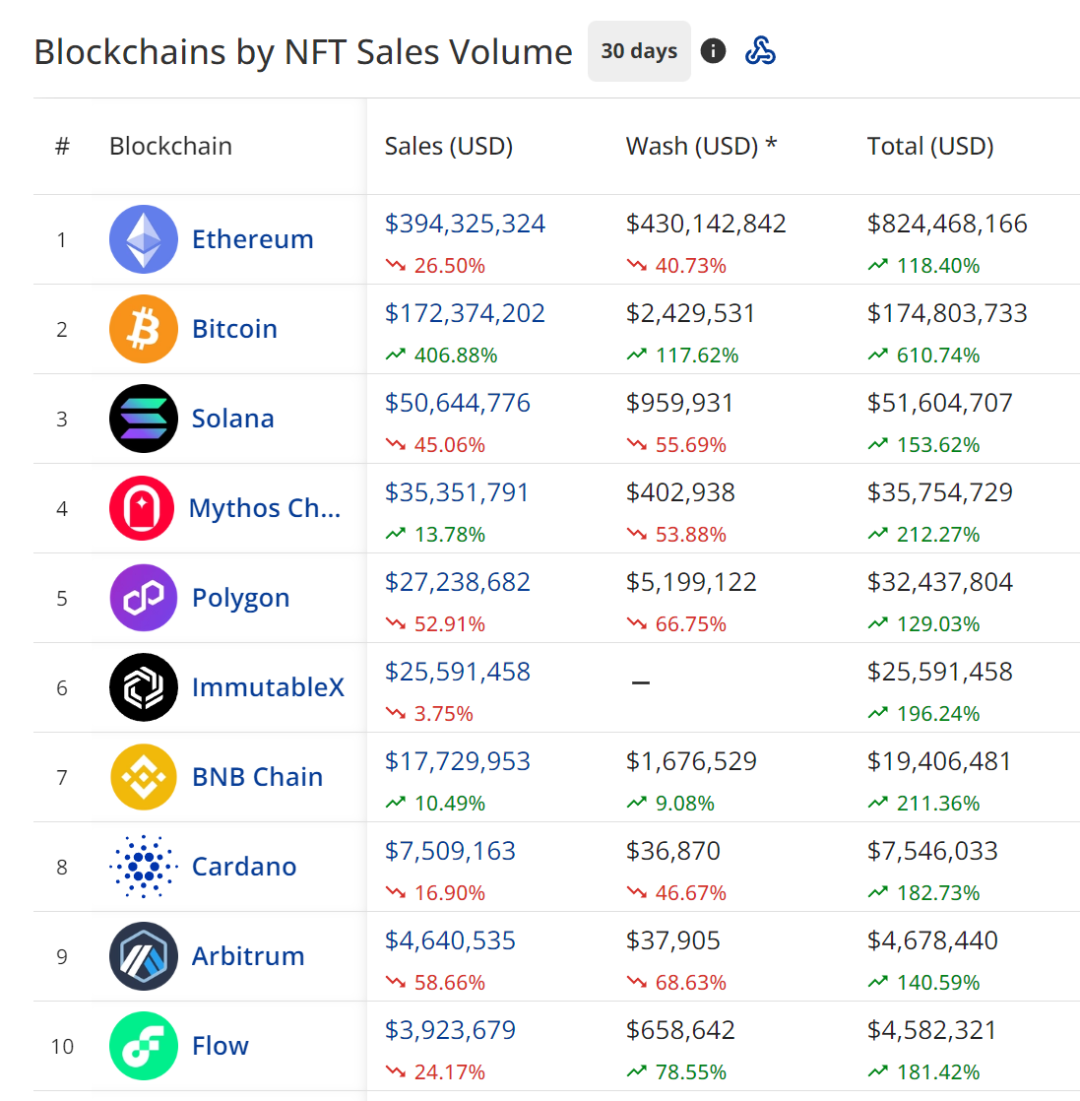
Task: Click the Solana logo icon
Action: tap(143, 418)
